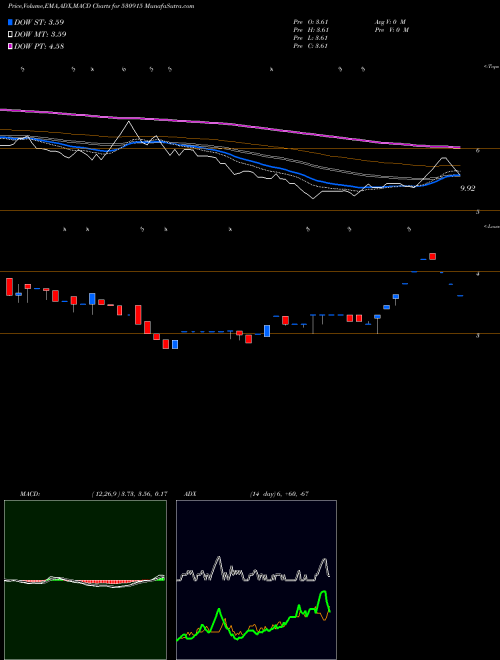Open the dark blue ADX indicator panel

point(256,580)
